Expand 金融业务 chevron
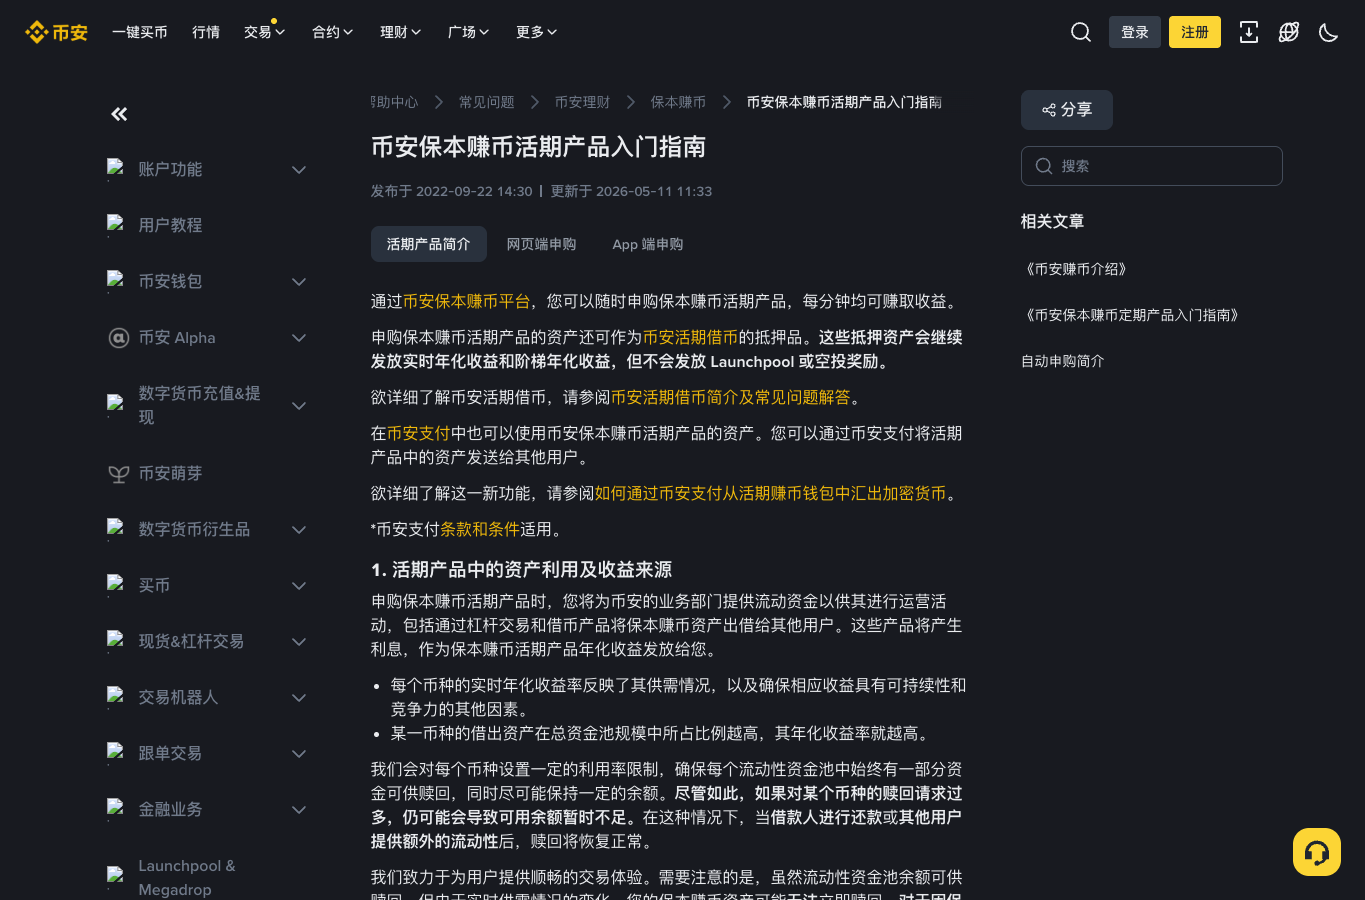This screenshot has width=1365, height=900. [x=299, y=810]
